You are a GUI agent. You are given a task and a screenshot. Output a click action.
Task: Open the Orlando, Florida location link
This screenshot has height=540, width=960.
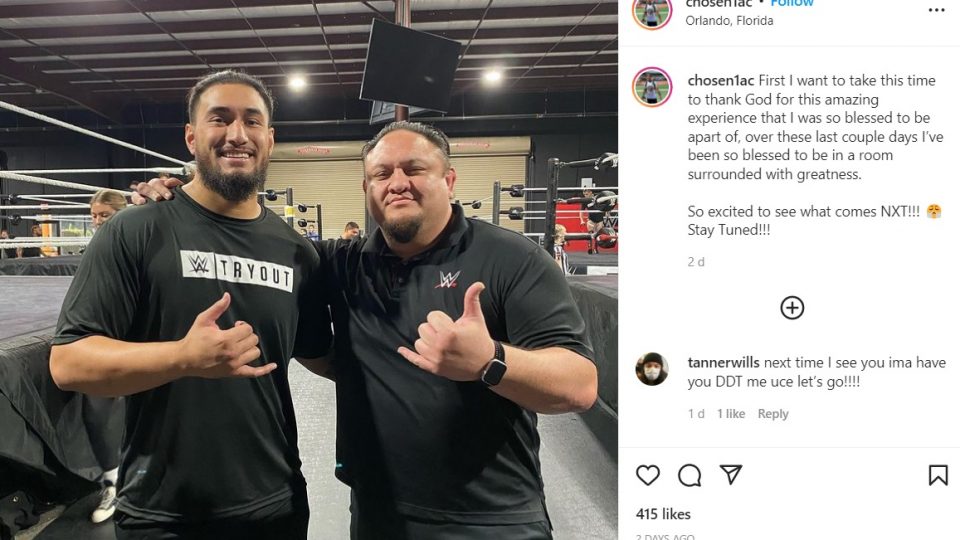pyautogui.click(x=729, y=21)
